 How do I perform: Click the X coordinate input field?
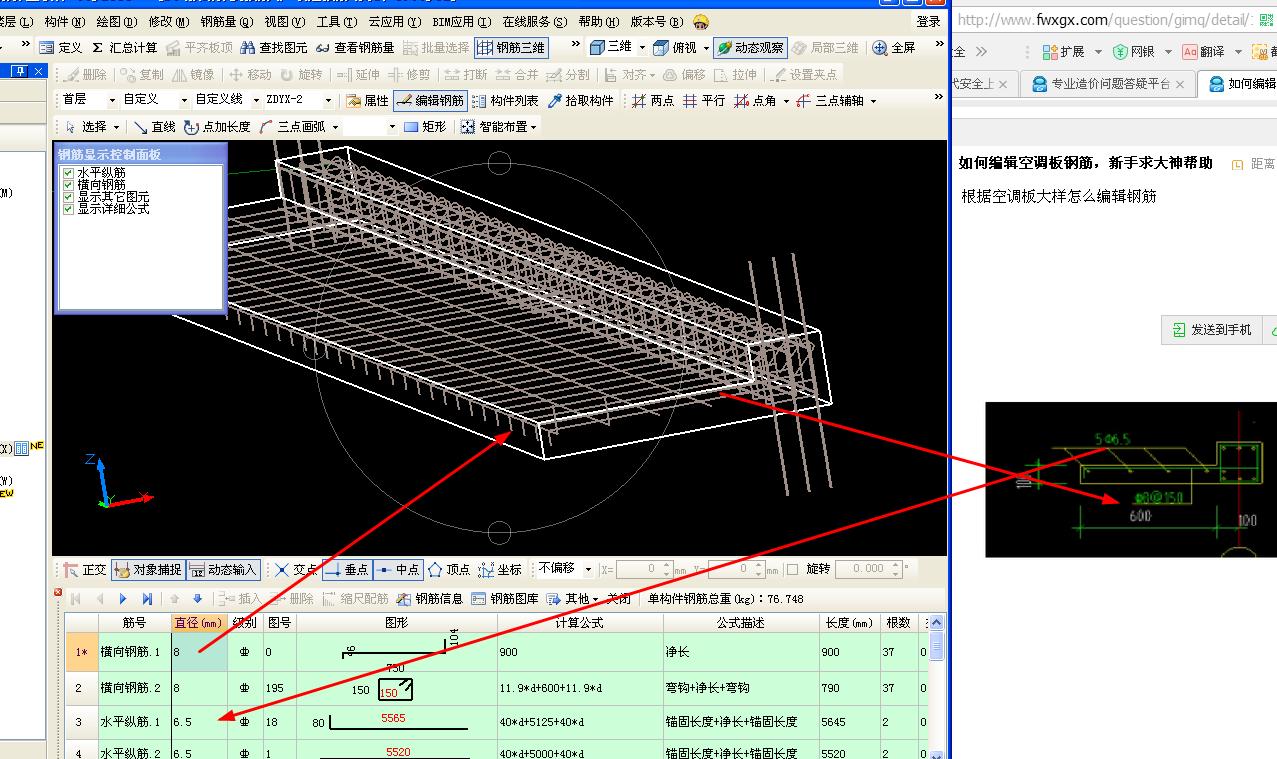click(643, 569)
